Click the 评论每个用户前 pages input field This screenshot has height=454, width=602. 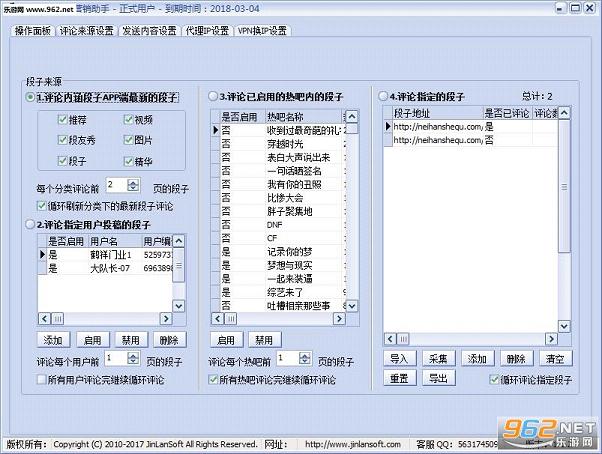117,358
